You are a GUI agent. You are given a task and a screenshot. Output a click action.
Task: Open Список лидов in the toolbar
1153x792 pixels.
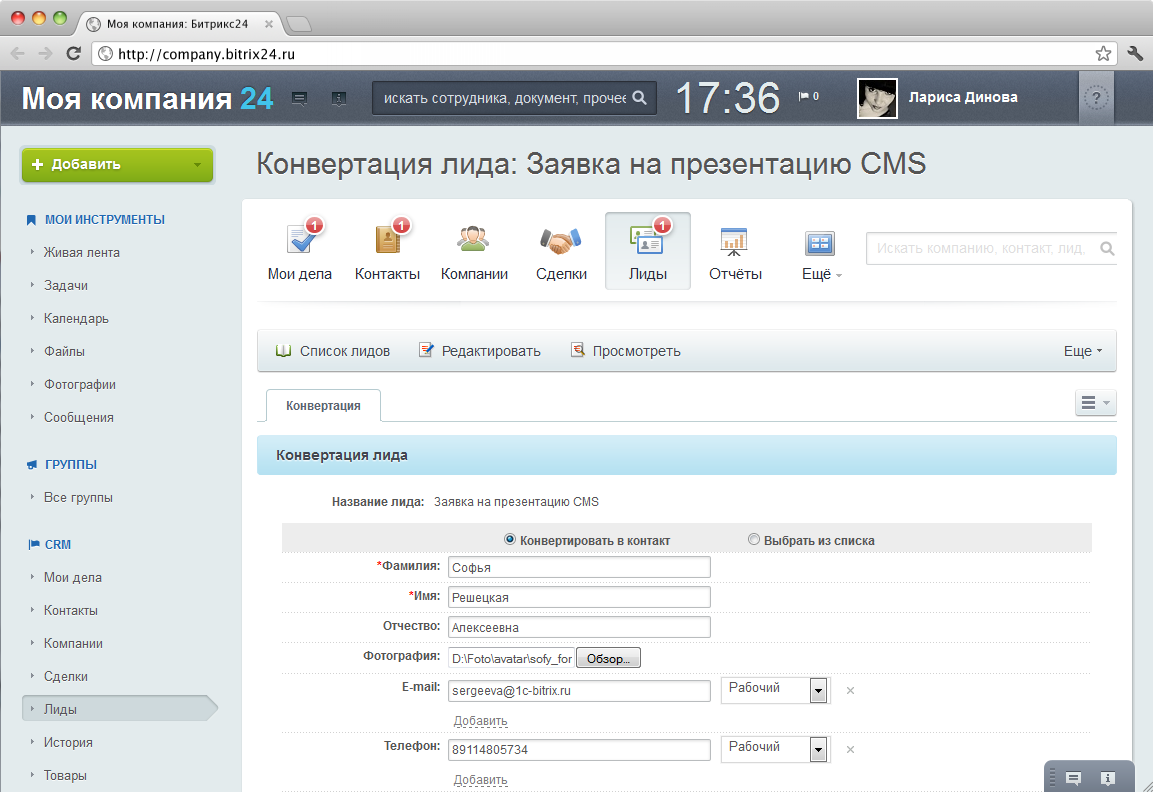[333, 352]
